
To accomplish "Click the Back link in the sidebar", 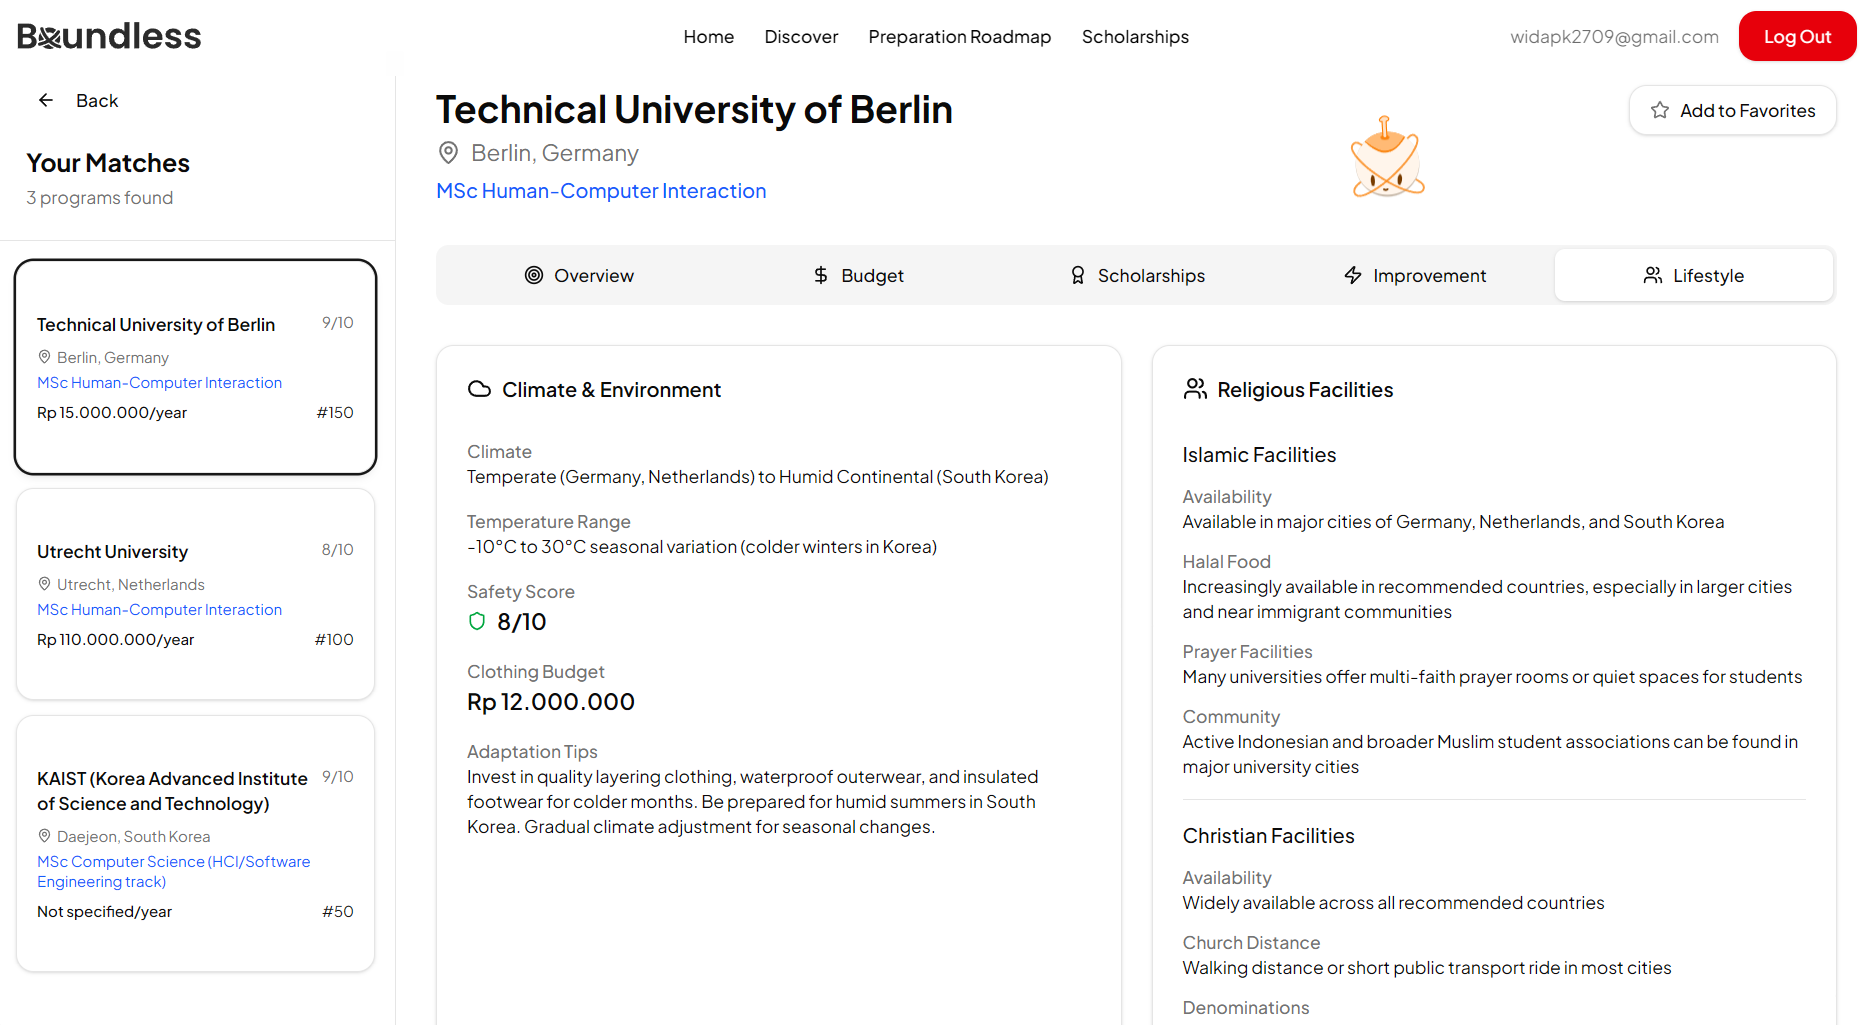I will (x=96, y=100).
